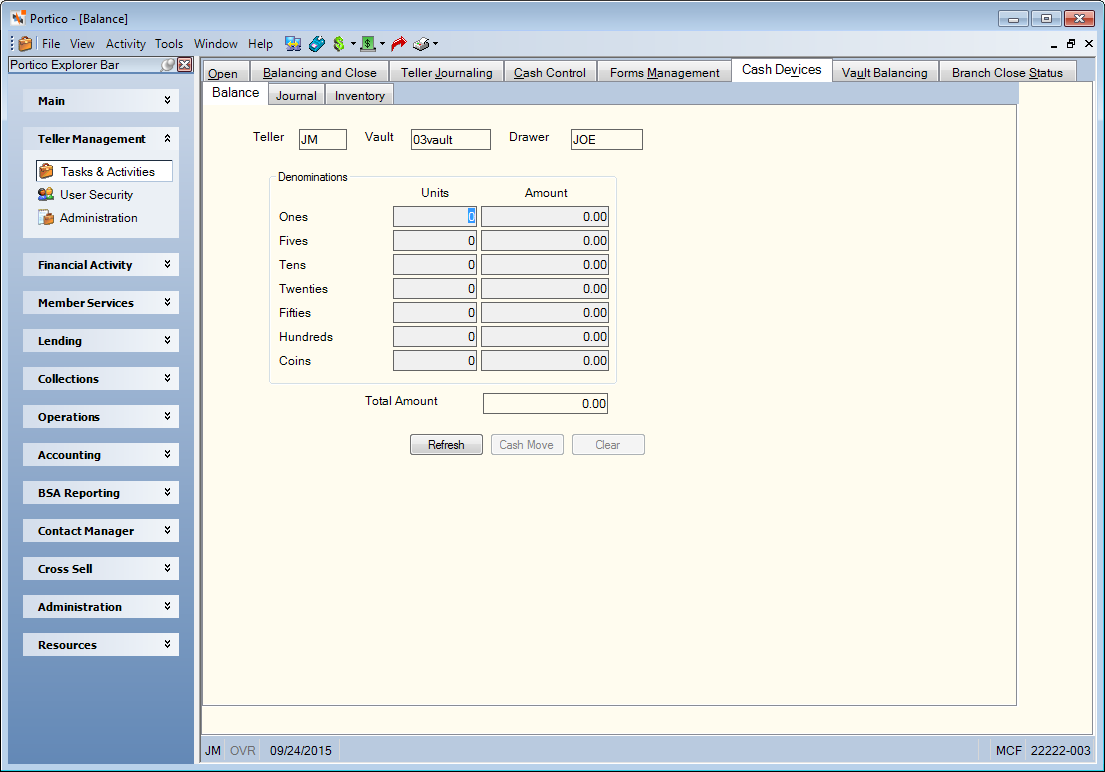Click the two-monitors transfer toolbar icon

293,44
